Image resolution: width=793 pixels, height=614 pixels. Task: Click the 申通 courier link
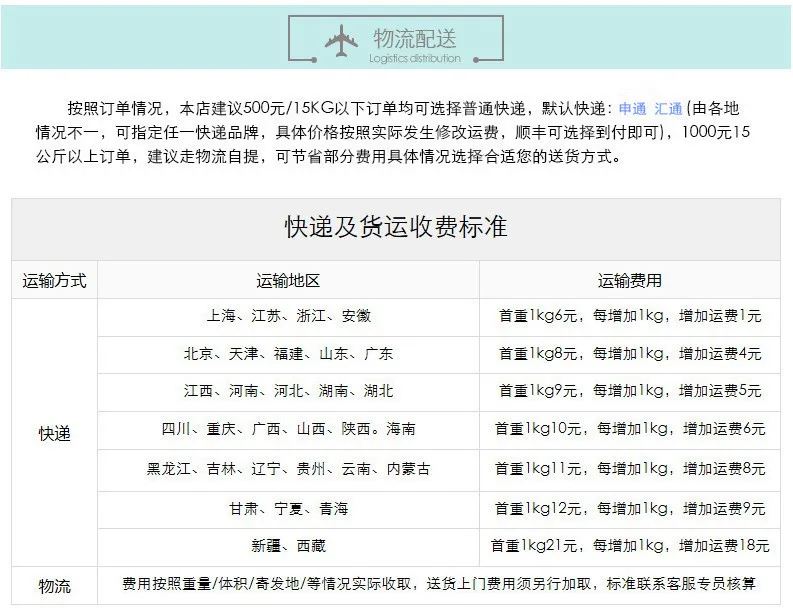632,108
